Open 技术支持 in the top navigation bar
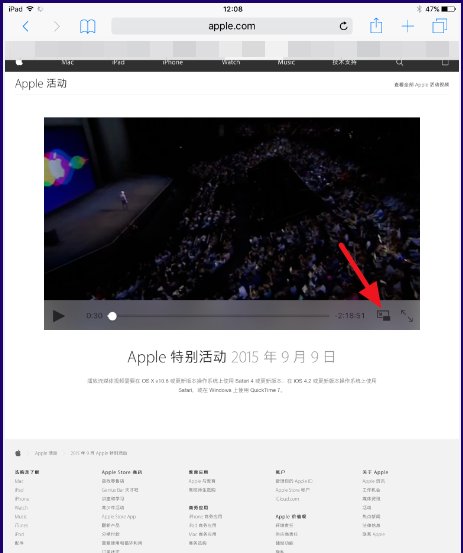Viewport: 463px width, 553px height. point(344,62)
